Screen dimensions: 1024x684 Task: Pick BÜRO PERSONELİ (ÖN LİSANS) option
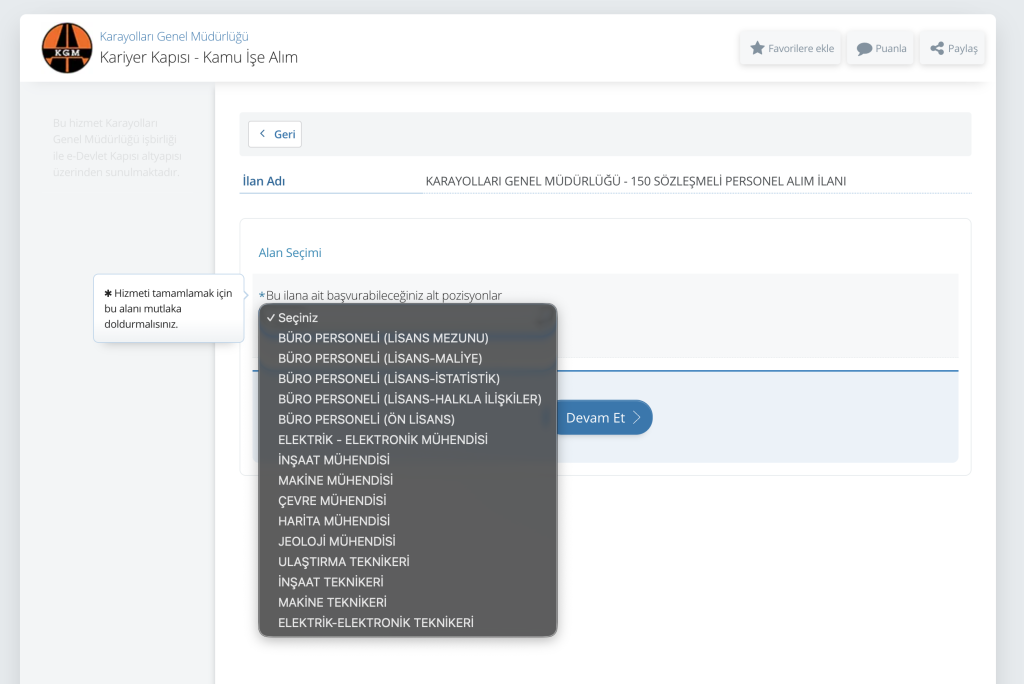point(366,419)
